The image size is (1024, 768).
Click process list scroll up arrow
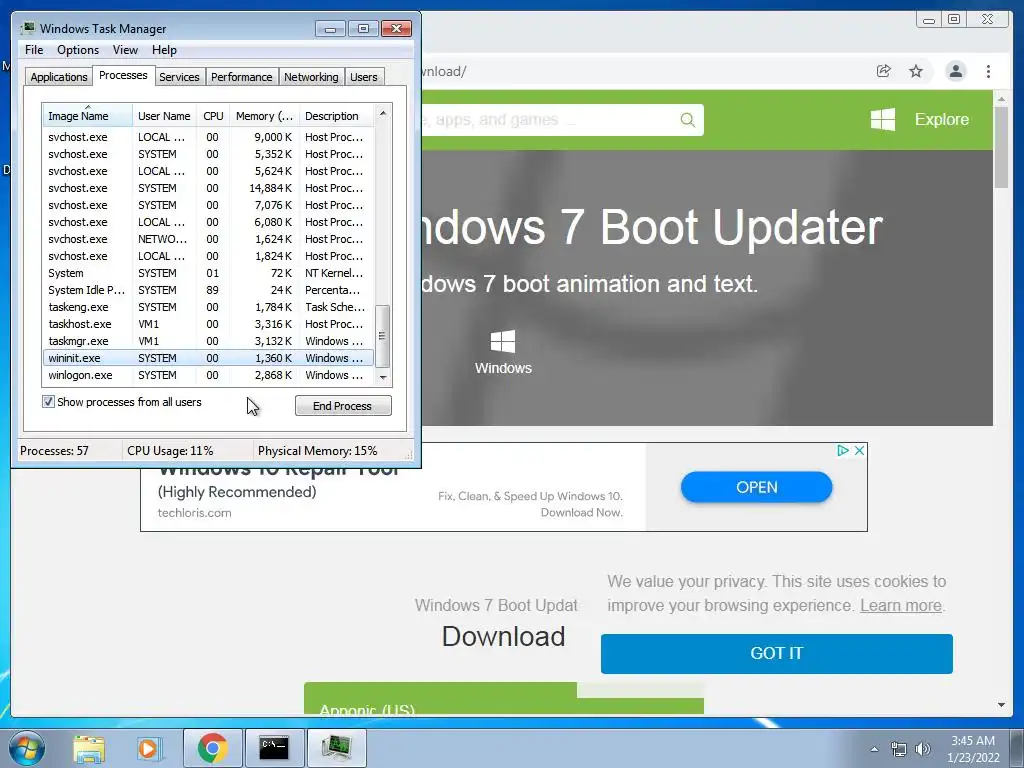click(x=383, y=113)
